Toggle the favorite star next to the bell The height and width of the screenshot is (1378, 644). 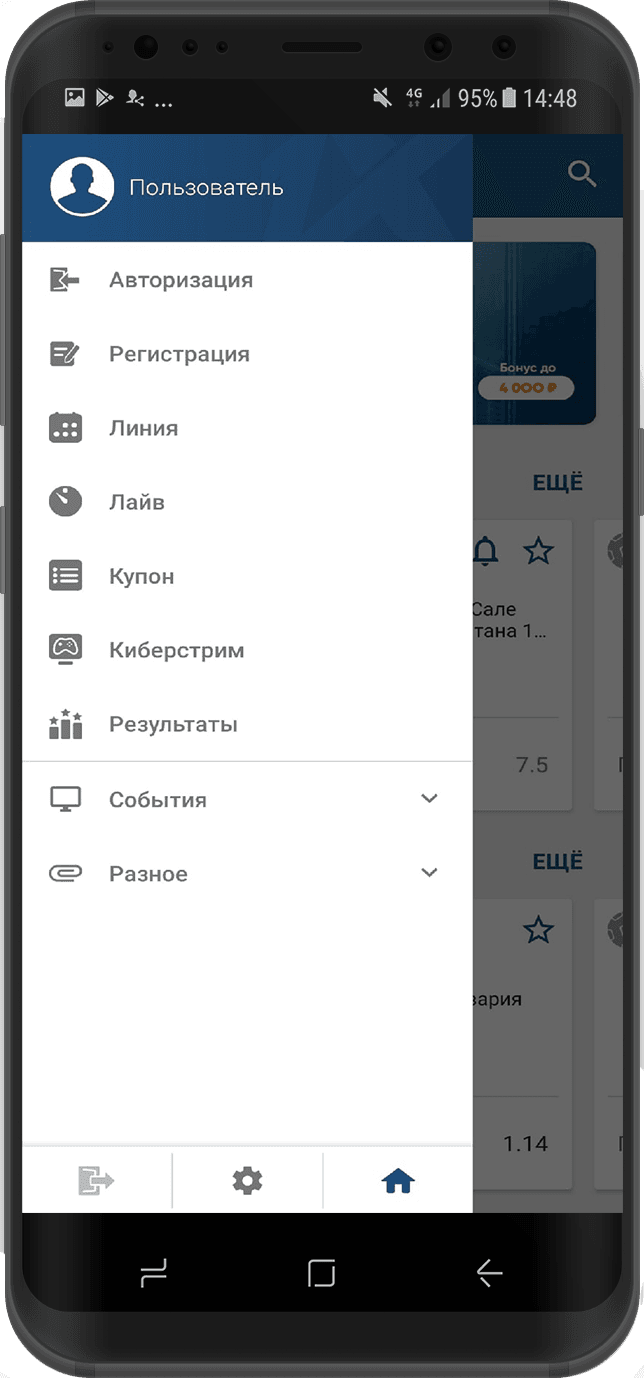(539, 550)
